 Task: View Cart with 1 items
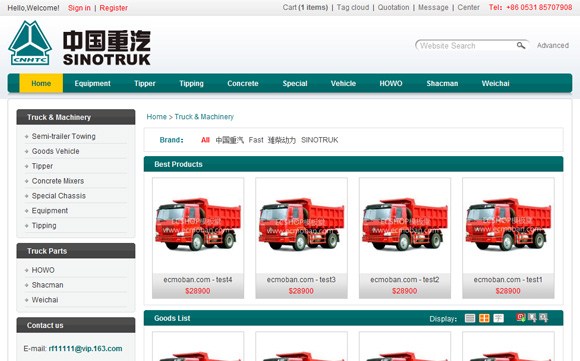305,7
